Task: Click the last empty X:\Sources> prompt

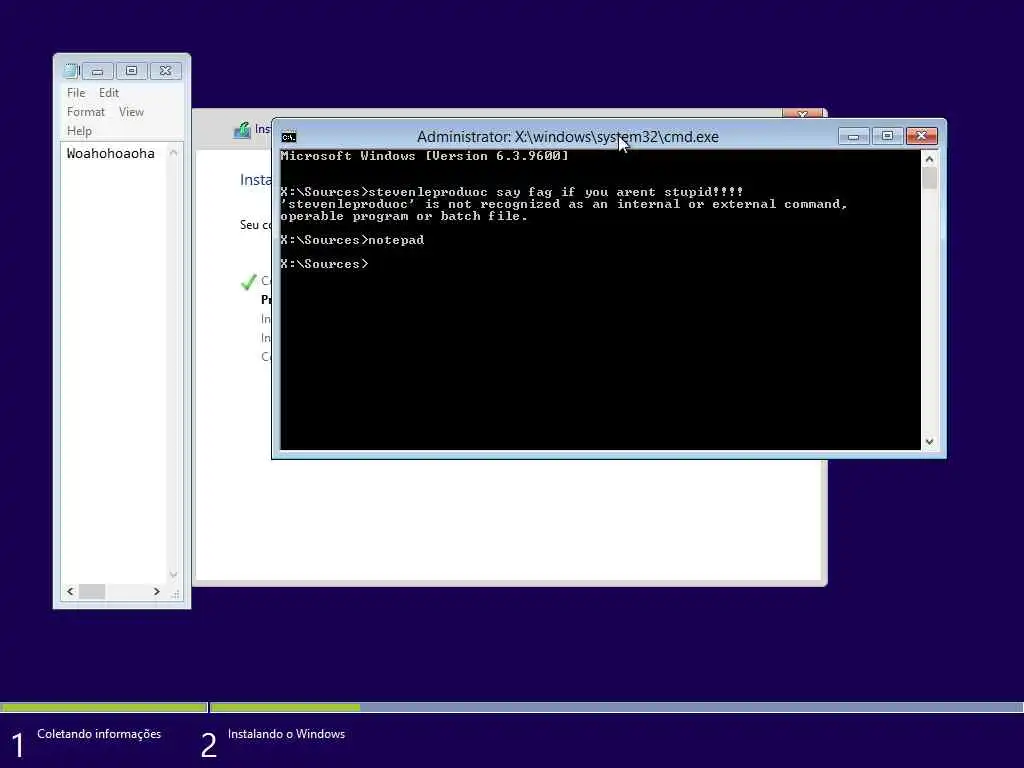Action: click(x=324, y=264)
